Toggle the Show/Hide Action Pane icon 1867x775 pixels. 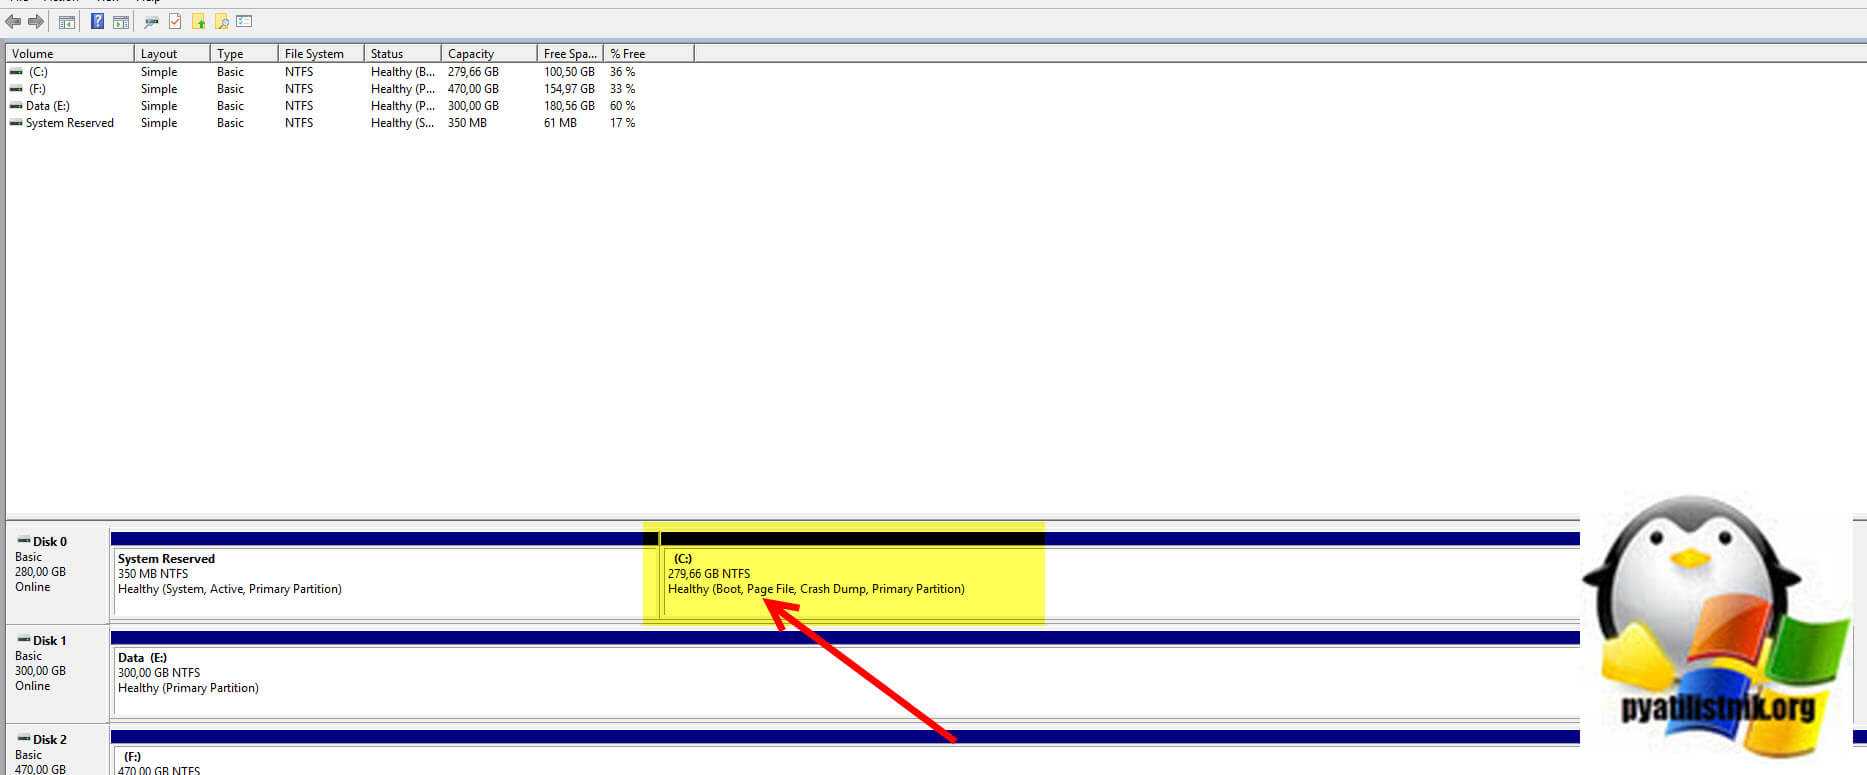(x=120, y=21)
